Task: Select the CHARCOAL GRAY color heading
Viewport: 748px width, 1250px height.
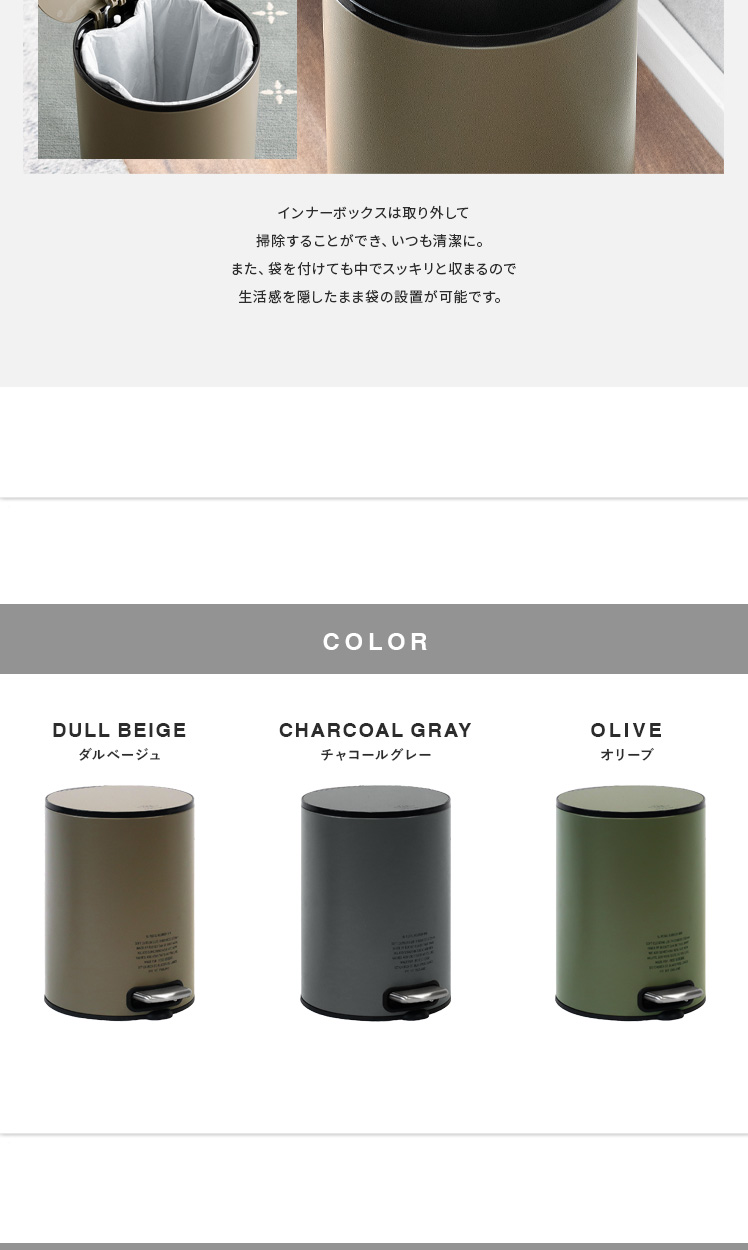Action: [375, 730]
